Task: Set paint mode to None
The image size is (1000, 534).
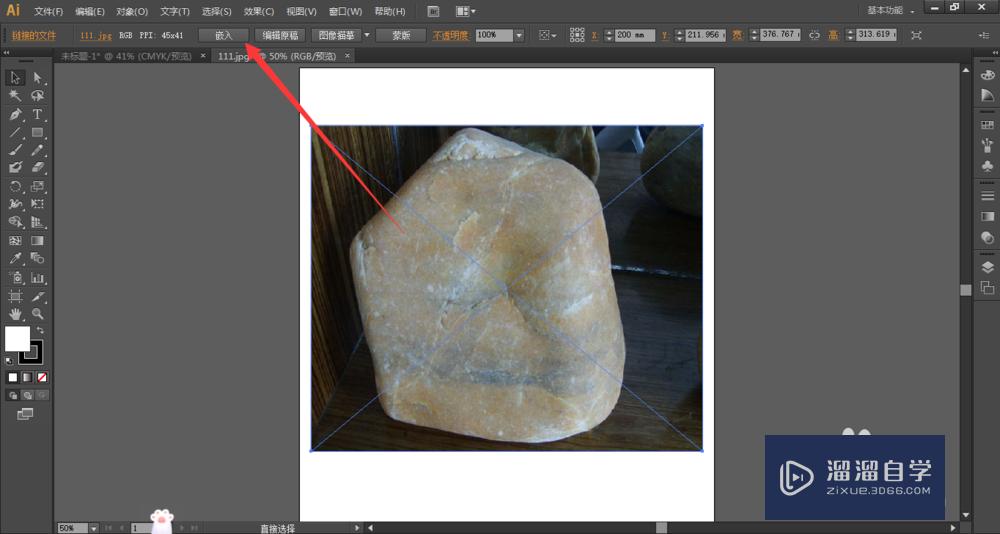Action: [x=41, y=378]
